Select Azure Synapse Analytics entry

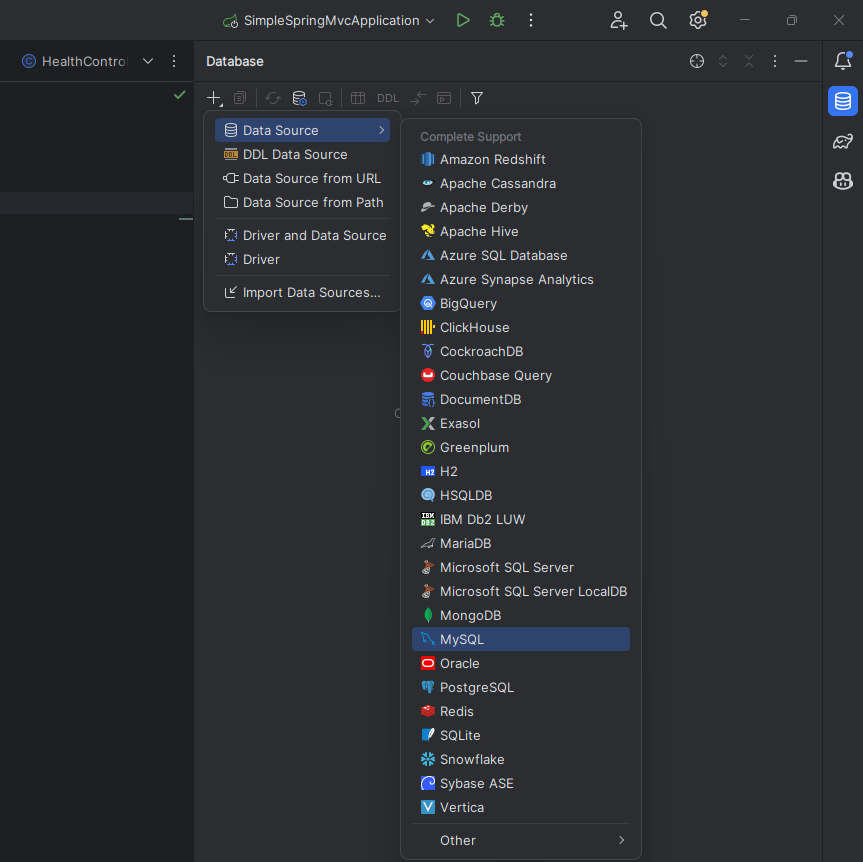(x=521, y=279)
